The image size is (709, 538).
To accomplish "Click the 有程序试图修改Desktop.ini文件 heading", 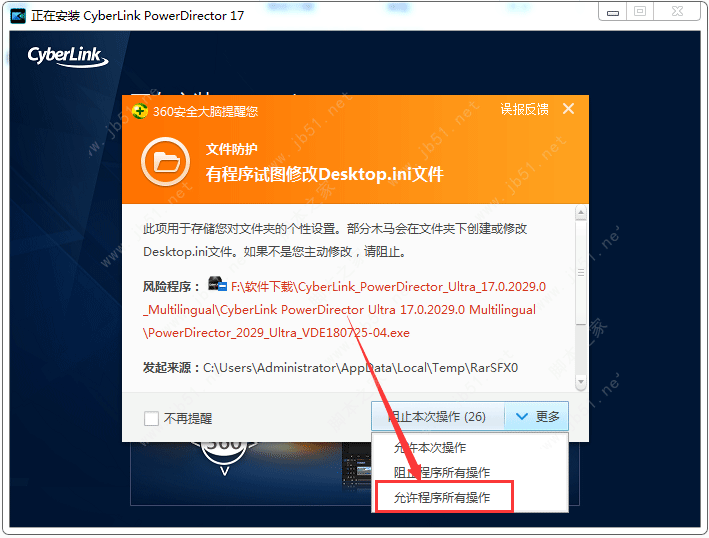I will [x=325, y=174].
